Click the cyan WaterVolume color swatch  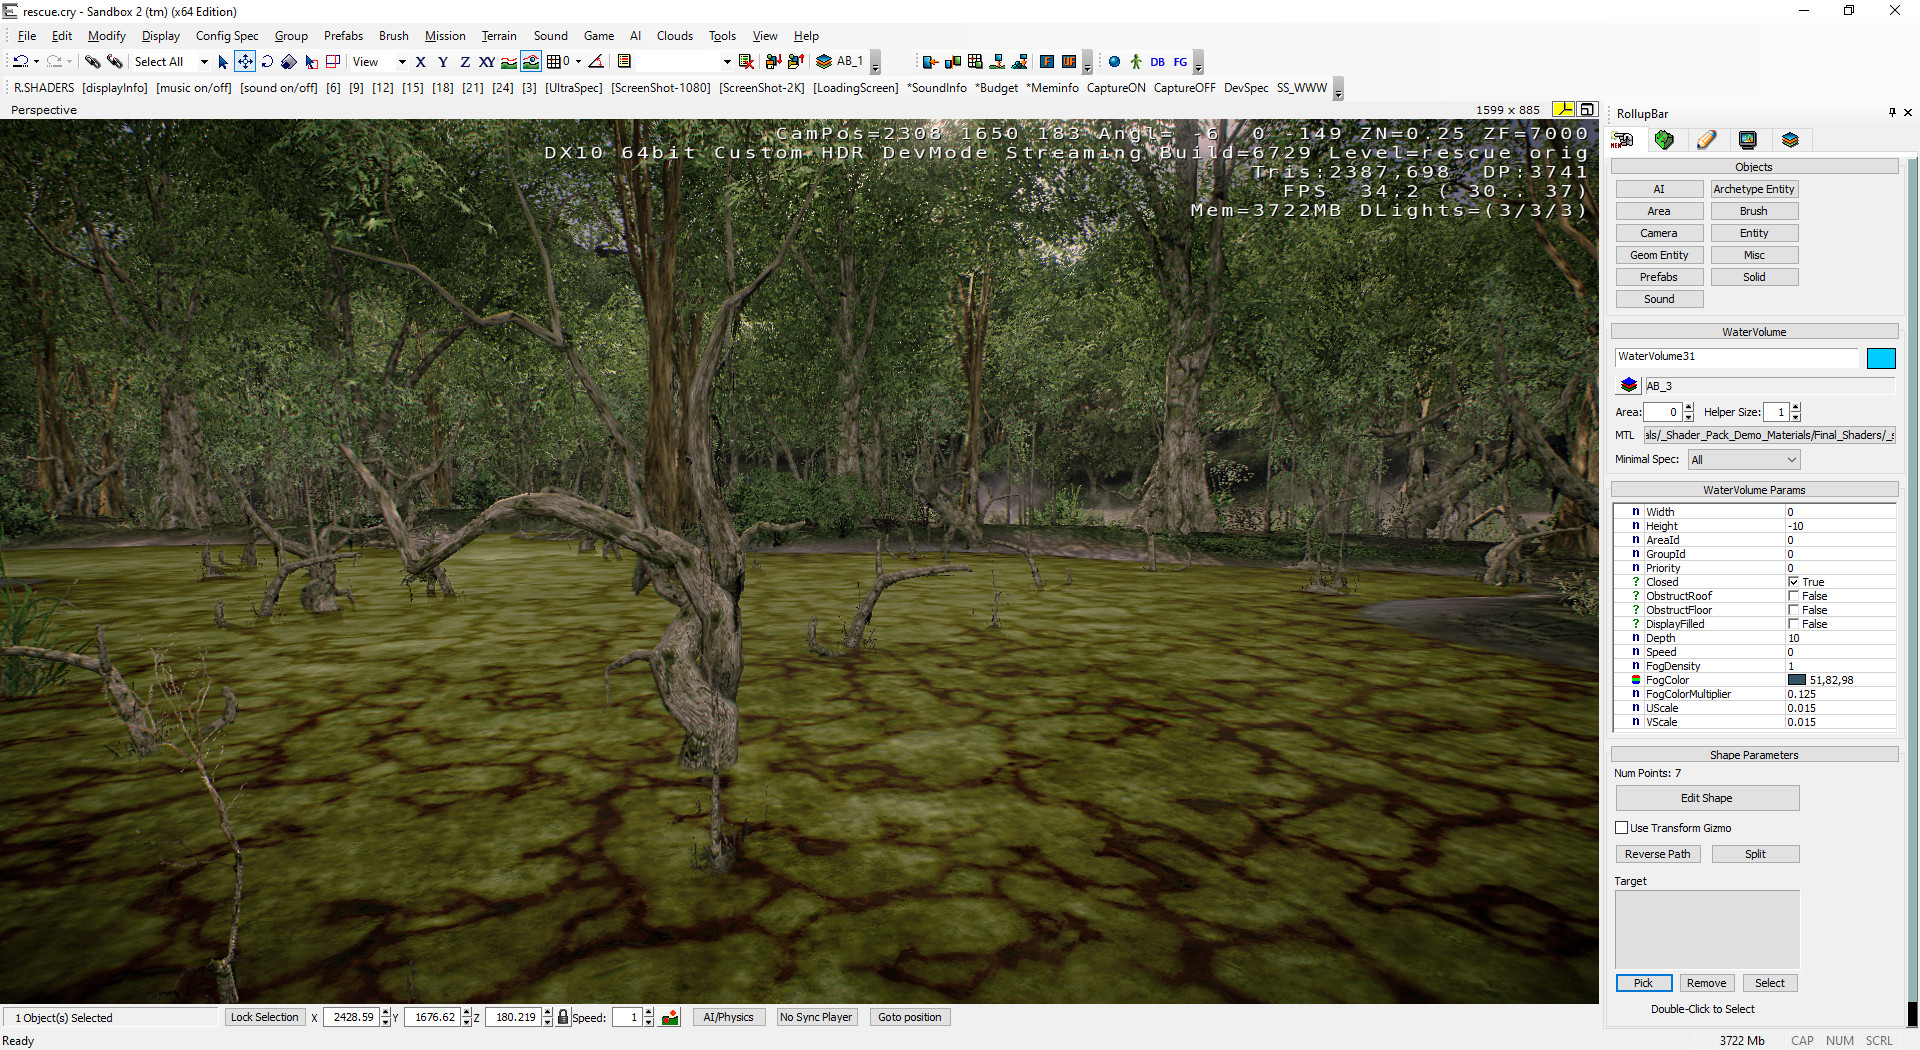(1880, 358)
